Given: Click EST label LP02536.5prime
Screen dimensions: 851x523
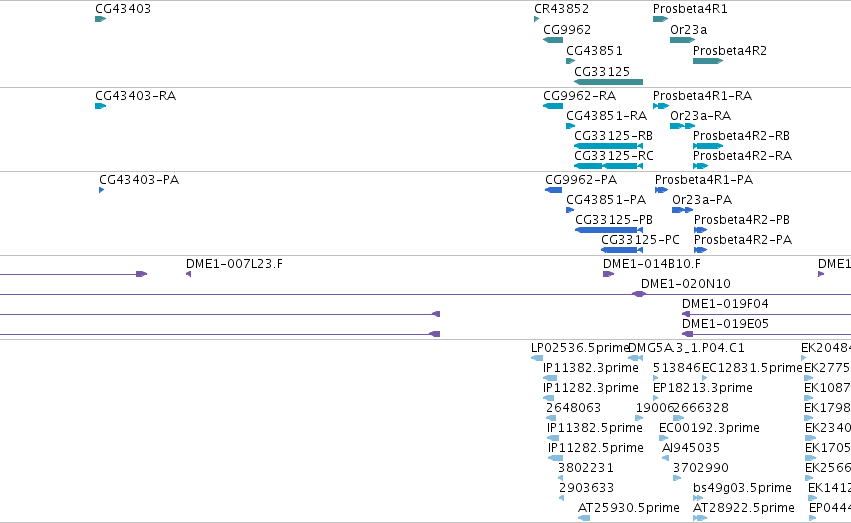Looking at the screenshot, I should coord(580,348).
